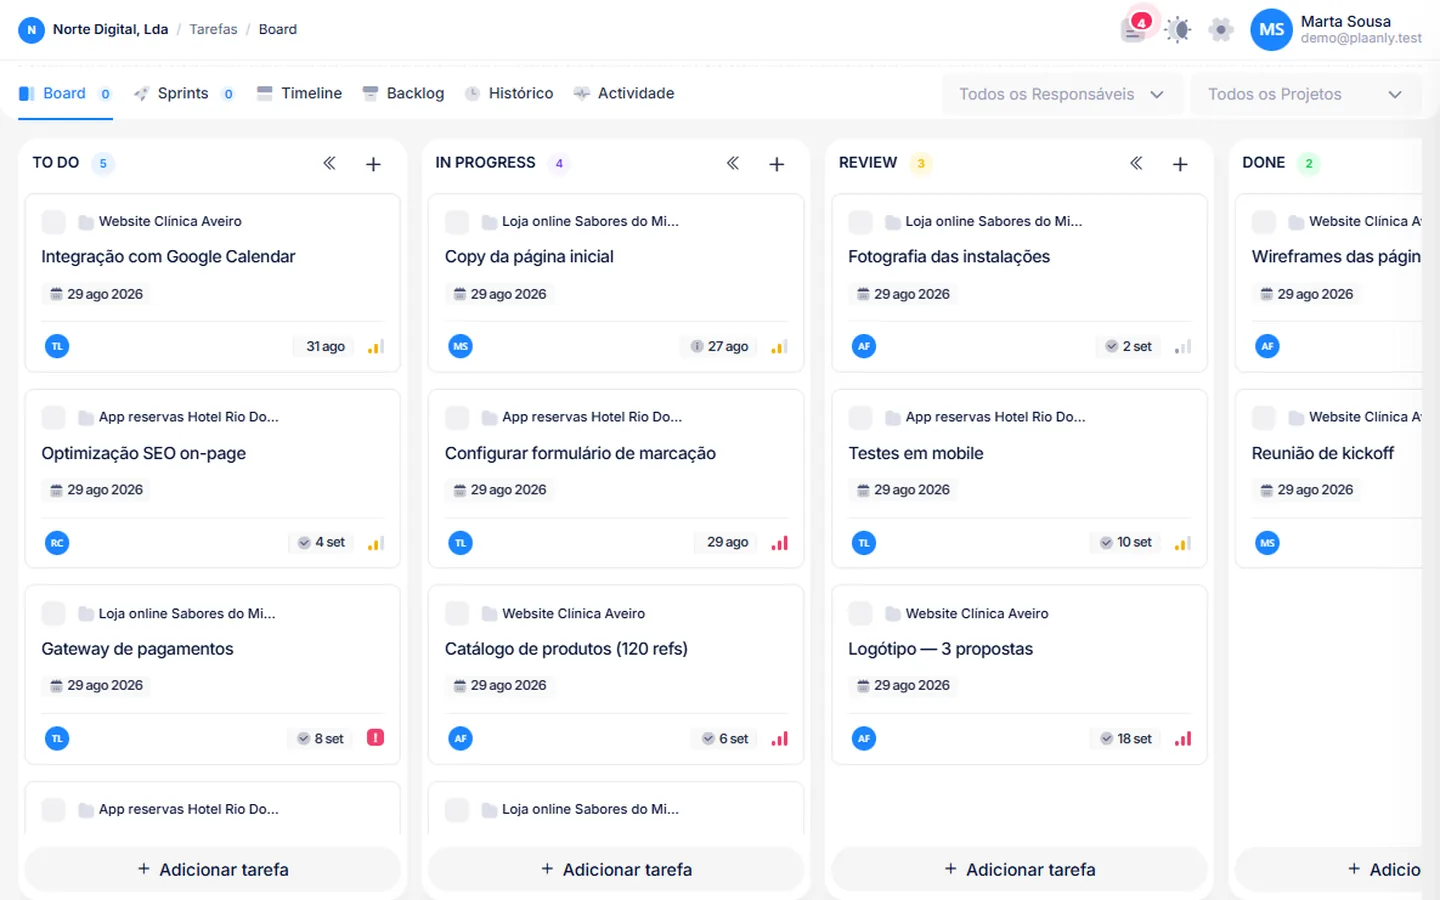Check the box on Copy da página inicial
The height and width of the screenshot is (900, 1440).
[457, 222]
